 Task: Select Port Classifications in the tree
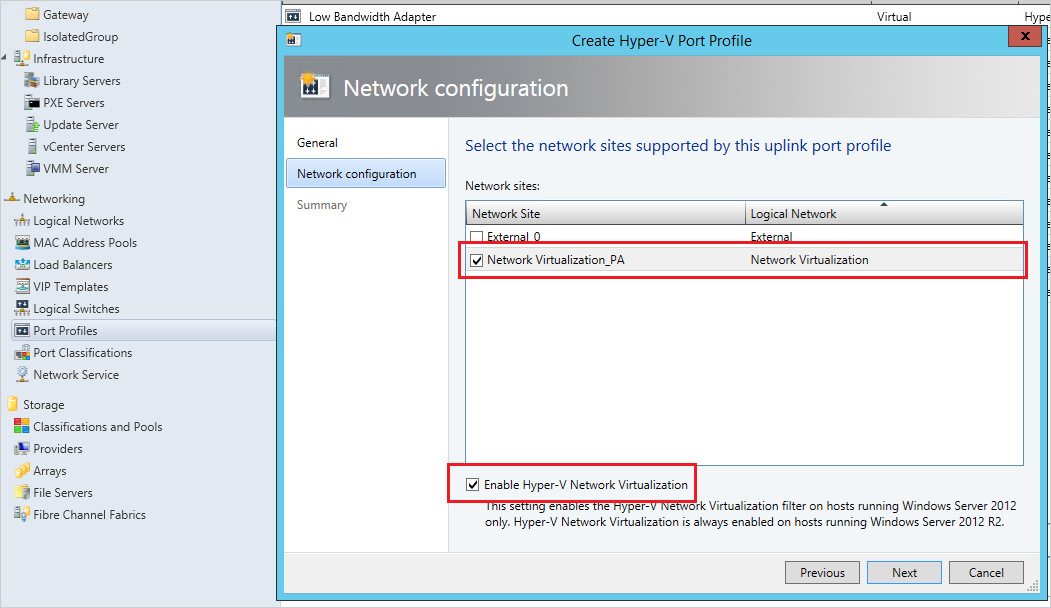pyautogui.click(x=82, y=353)
